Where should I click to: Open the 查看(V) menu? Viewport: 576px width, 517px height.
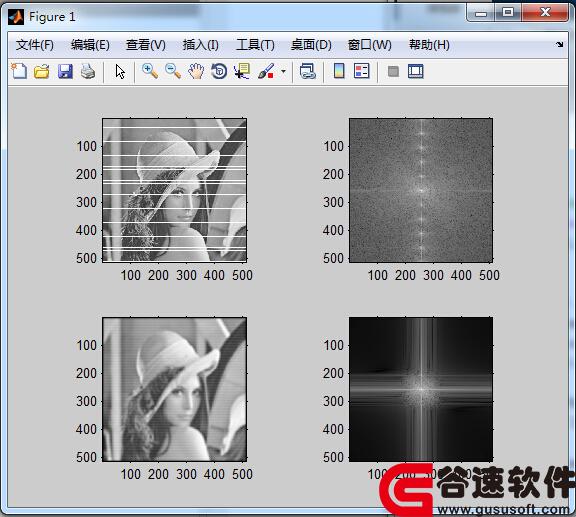pos(145,45)
